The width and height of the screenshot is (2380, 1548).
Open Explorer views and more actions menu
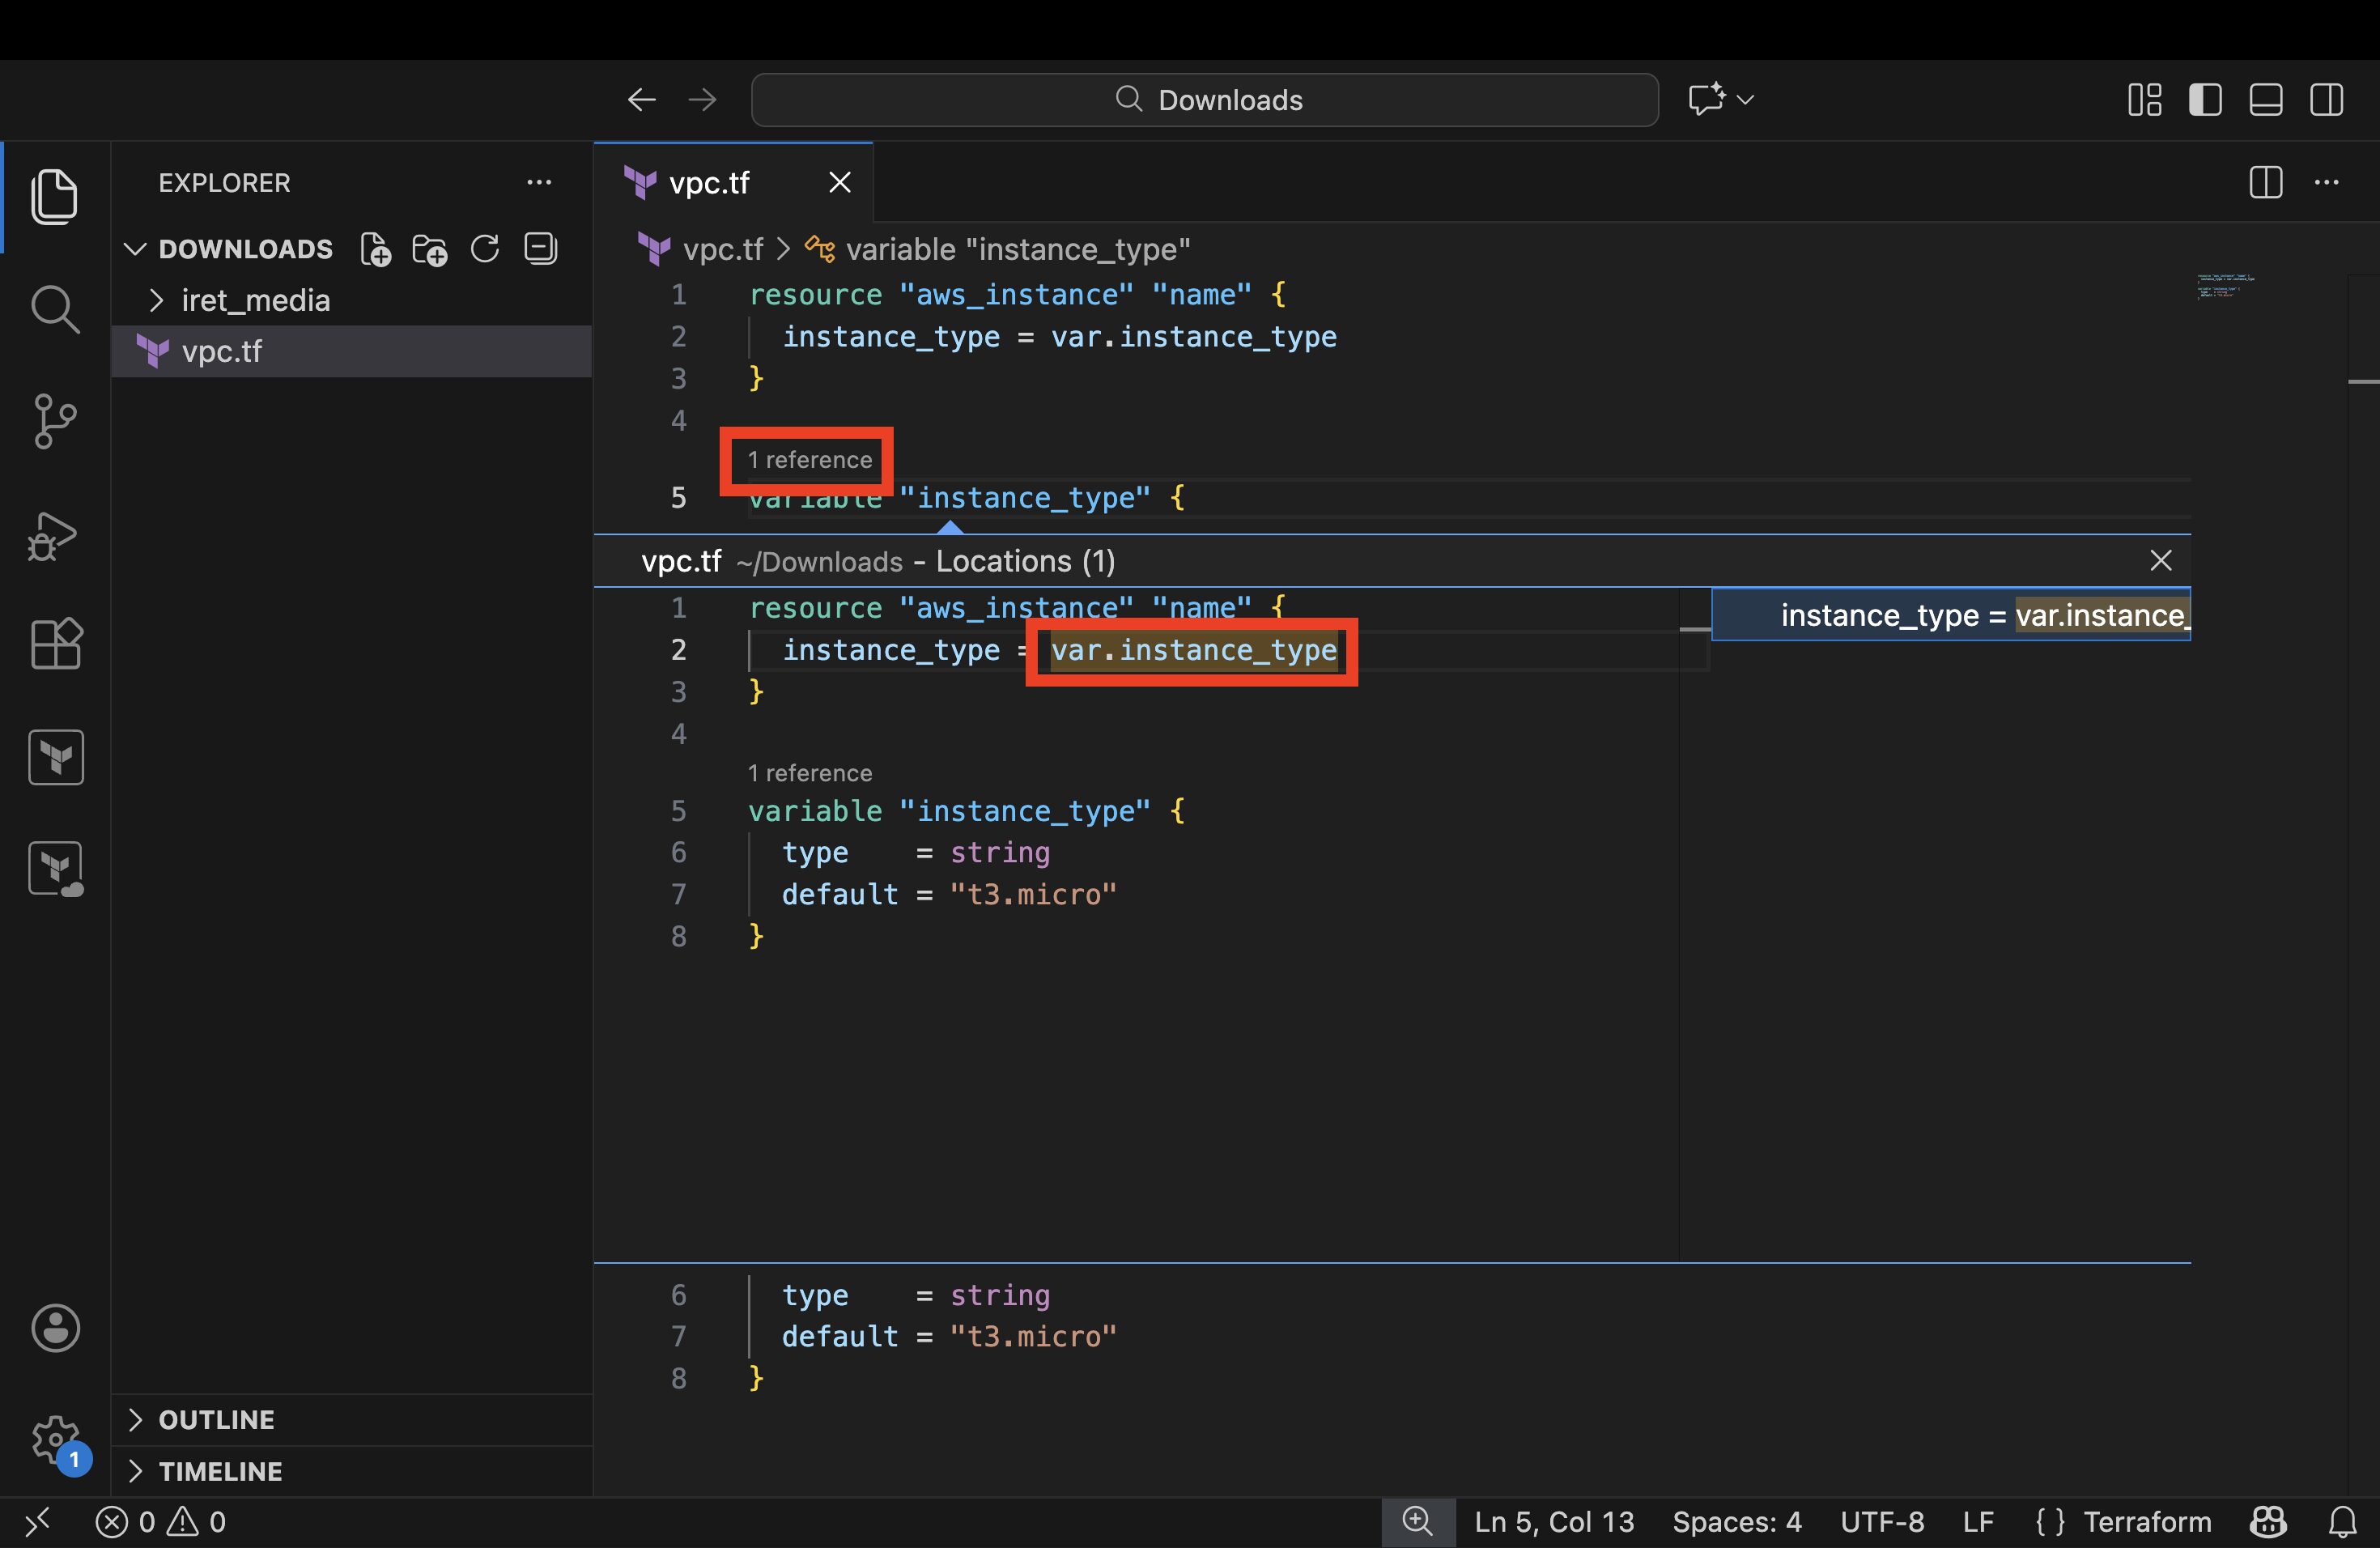pyautogui.click(x=539, y=183)
